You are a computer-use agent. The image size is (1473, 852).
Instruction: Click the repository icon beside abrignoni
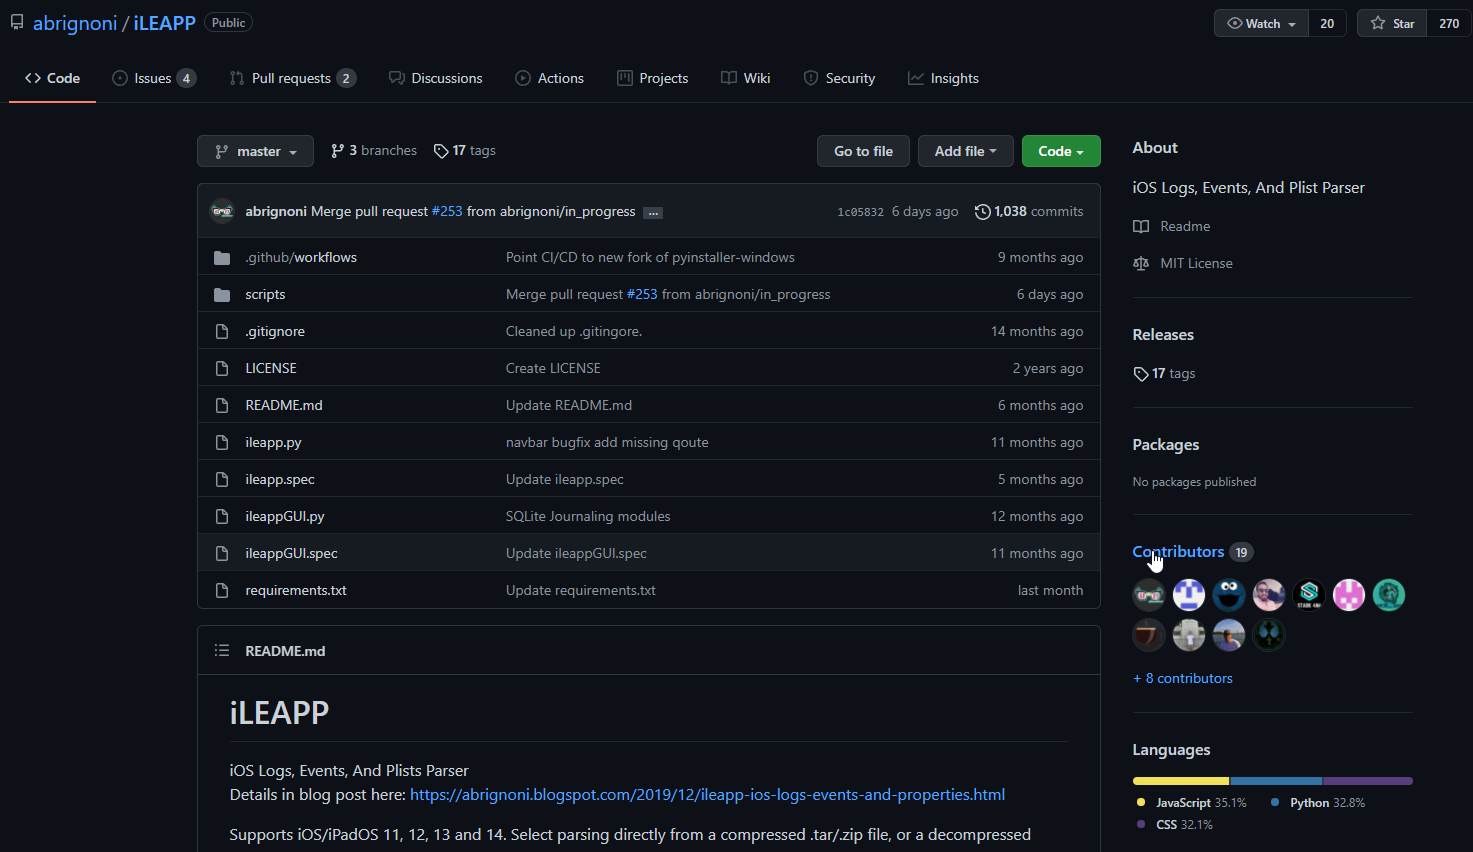tap(17, 22)
